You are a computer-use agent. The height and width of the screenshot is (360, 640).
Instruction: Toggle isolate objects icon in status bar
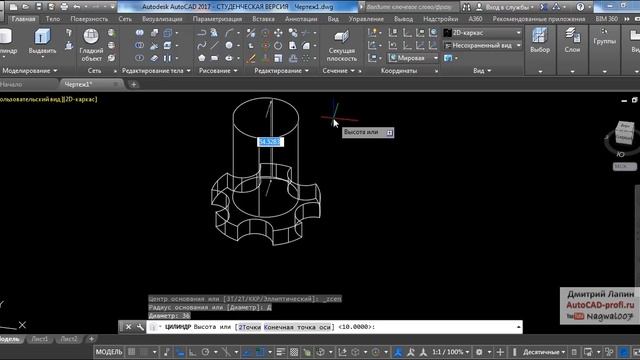(609, 352)
